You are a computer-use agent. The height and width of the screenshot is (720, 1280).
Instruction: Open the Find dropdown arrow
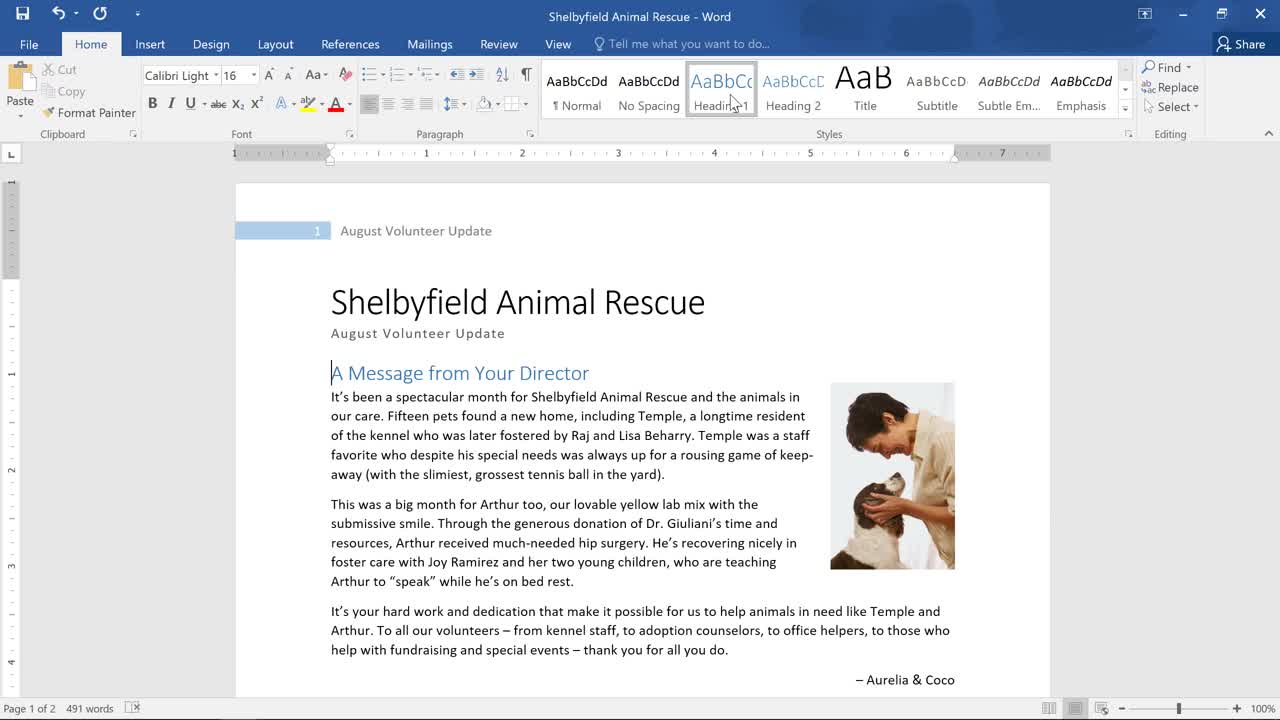coord(1189,68)
